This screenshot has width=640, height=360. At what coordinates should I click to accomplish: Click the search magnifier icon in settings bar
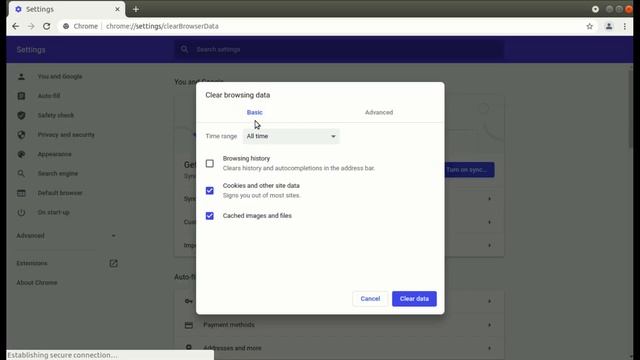184,49
